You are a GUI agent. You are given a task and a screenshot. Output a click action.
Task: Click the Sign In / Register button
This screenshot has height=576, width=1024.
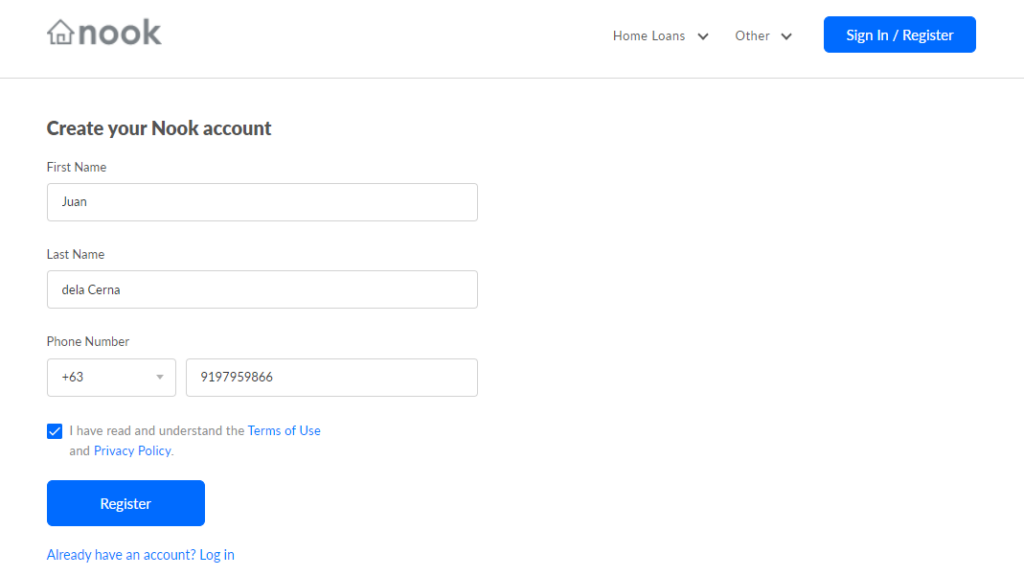coord(899,35)
